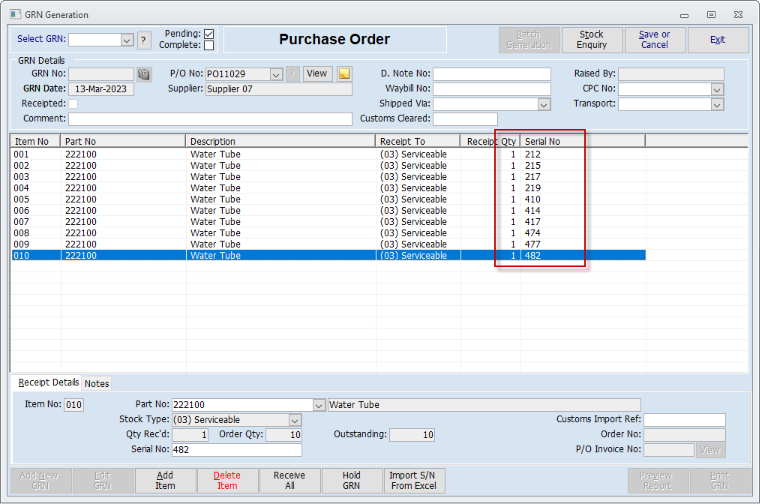The image size is (760, 504).
Task: Select item row 007 in the grid
Action: click(329, 222)
